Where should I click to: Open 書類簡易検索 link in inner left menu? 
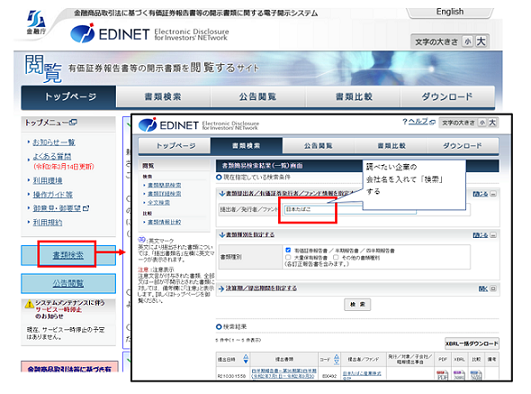pyautogui.click(x=164, y=185)
